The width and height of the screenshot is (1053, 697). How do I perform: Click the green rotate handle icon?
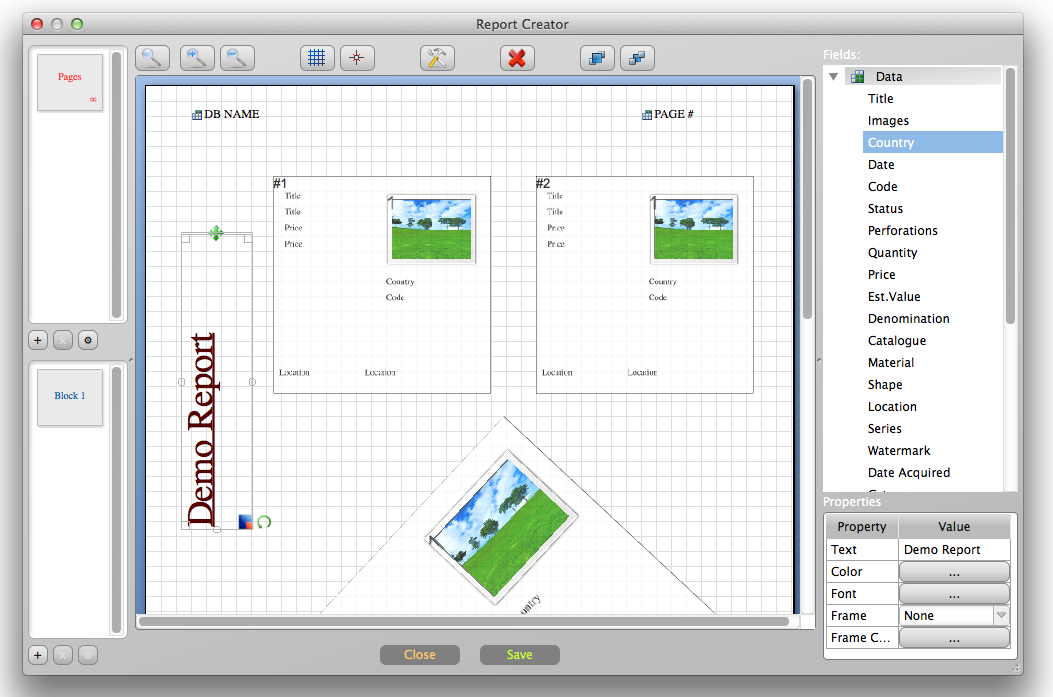[264, 522]
